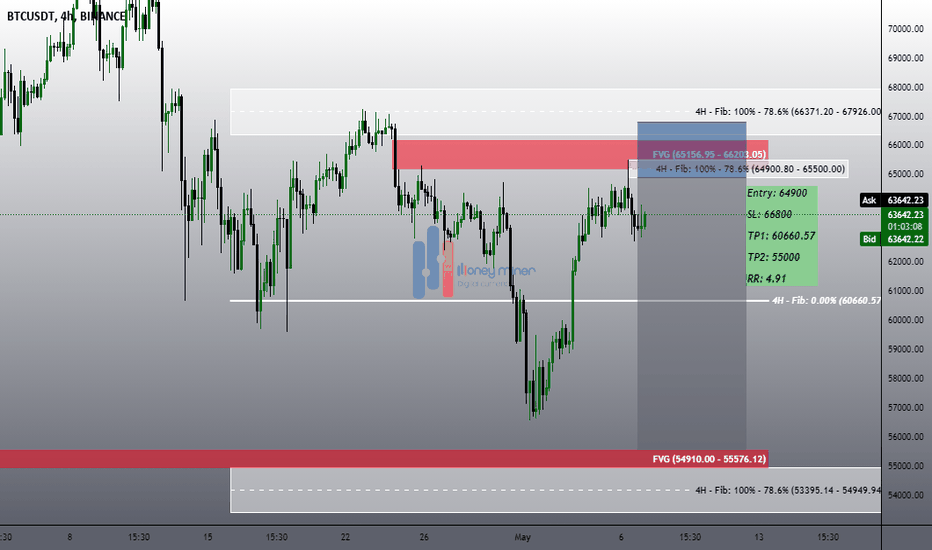Click the 13 date label on the time axis
Viewport: 932px width, 550px height.
click(x=758, y=537)
